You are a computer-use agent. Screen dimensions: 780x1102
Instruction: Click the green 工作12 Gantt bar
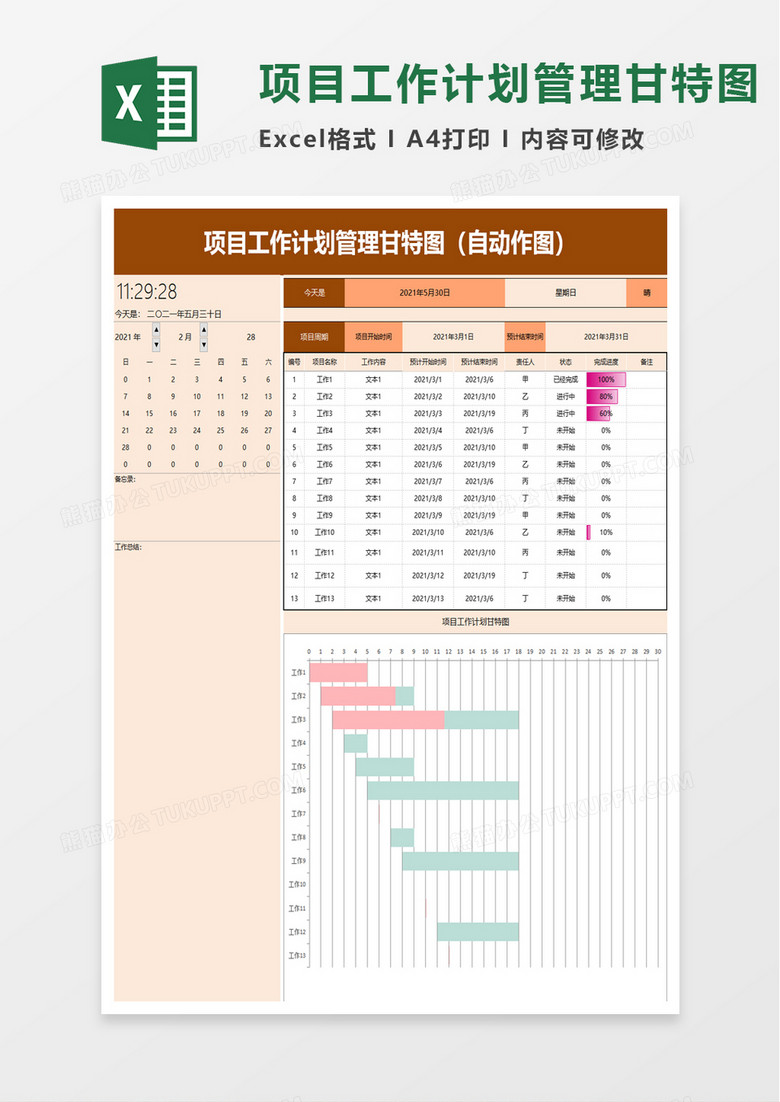[x=477, y=932]
